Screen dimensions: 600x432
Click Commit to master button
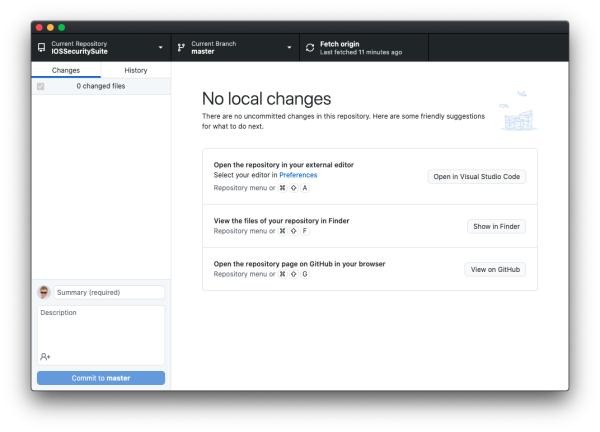click(101, 378)
